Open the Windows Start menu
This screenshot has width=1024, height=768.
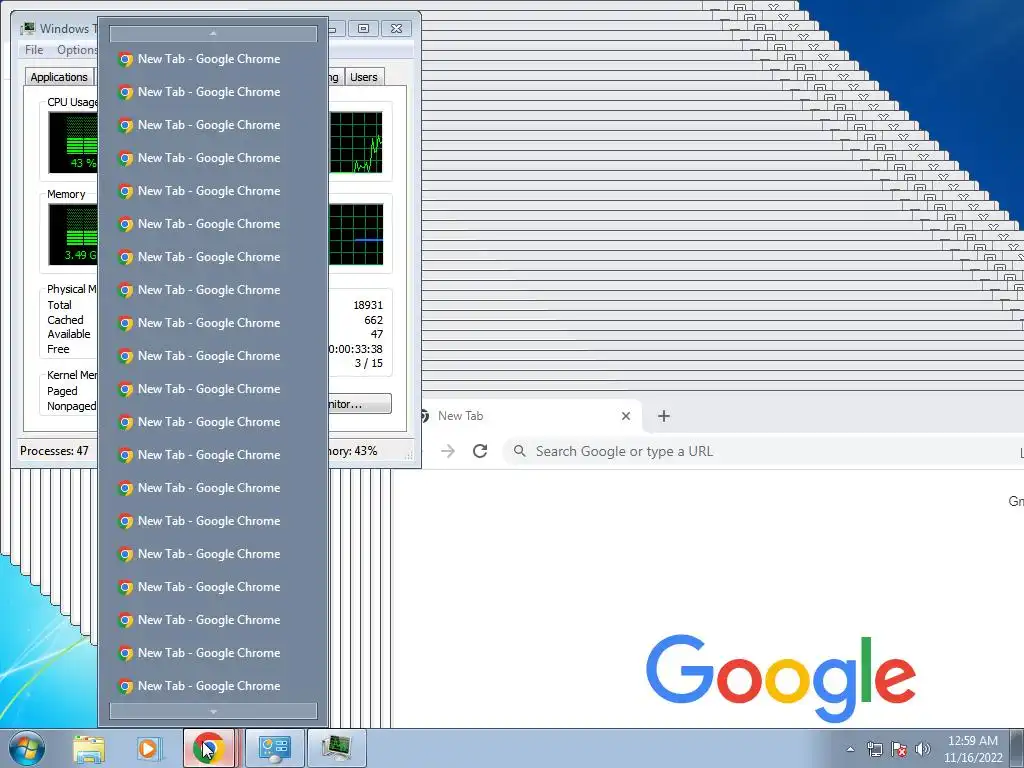(x=27, y=749)
